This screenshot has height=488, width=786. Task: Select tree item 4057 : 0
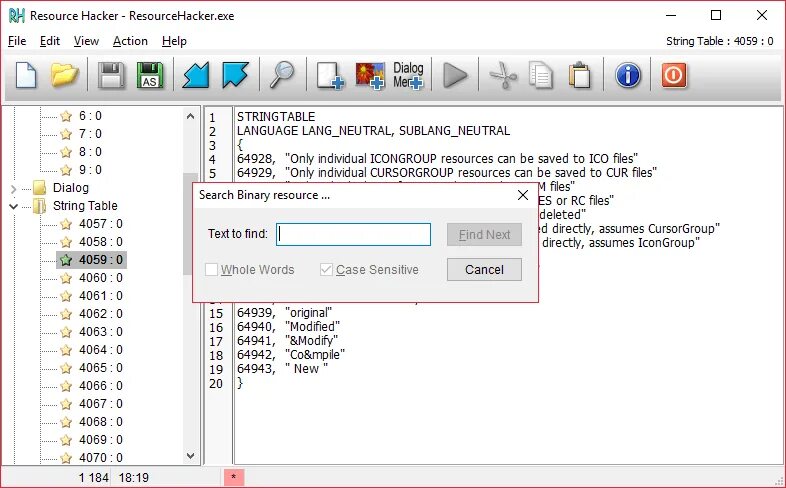[x=101, y=224]
